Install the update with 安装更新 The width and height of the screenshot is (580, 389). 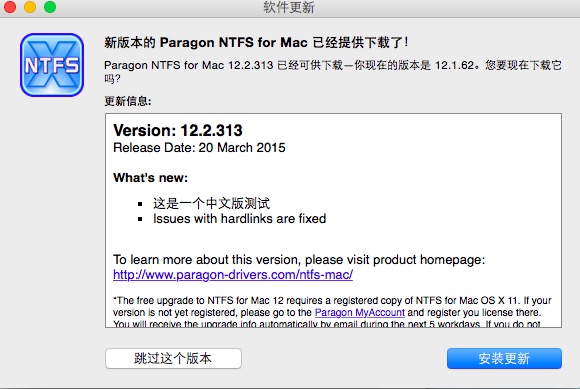(504, 358)
